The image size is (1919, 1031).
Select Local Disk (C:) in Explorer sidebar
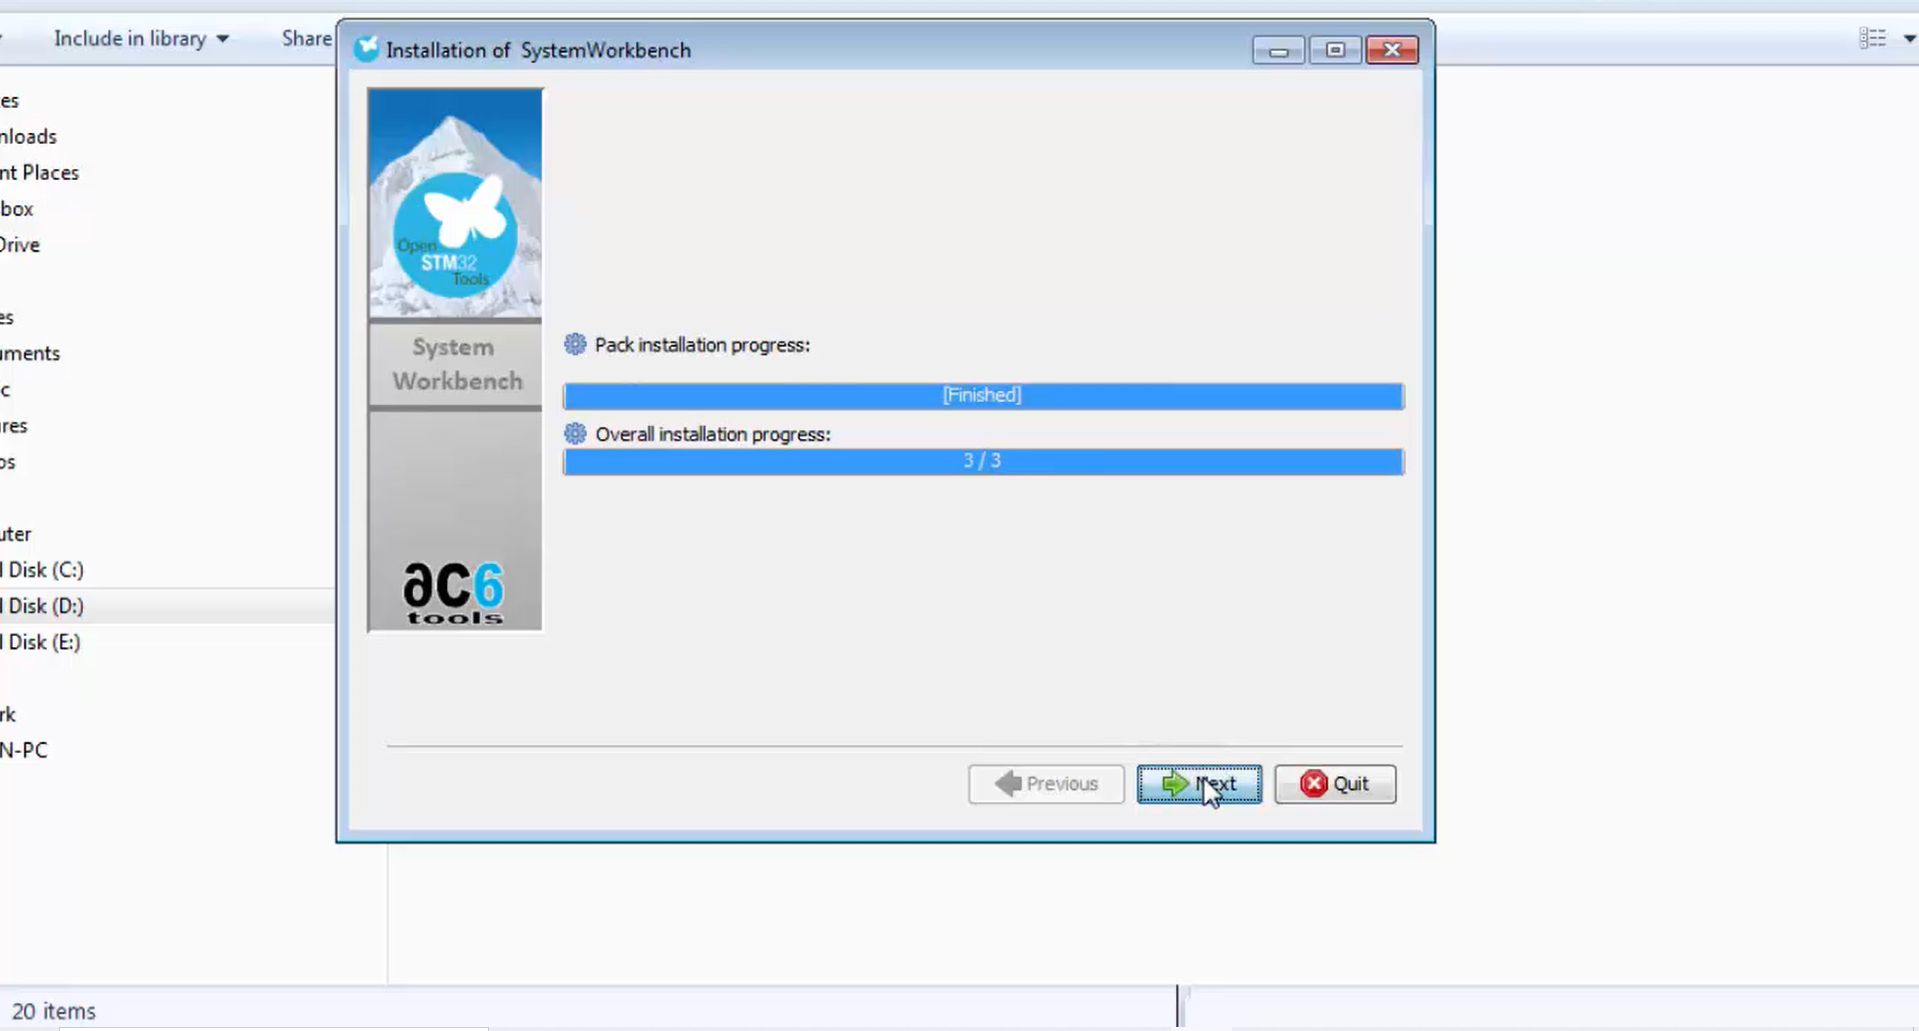pos(42,570)
